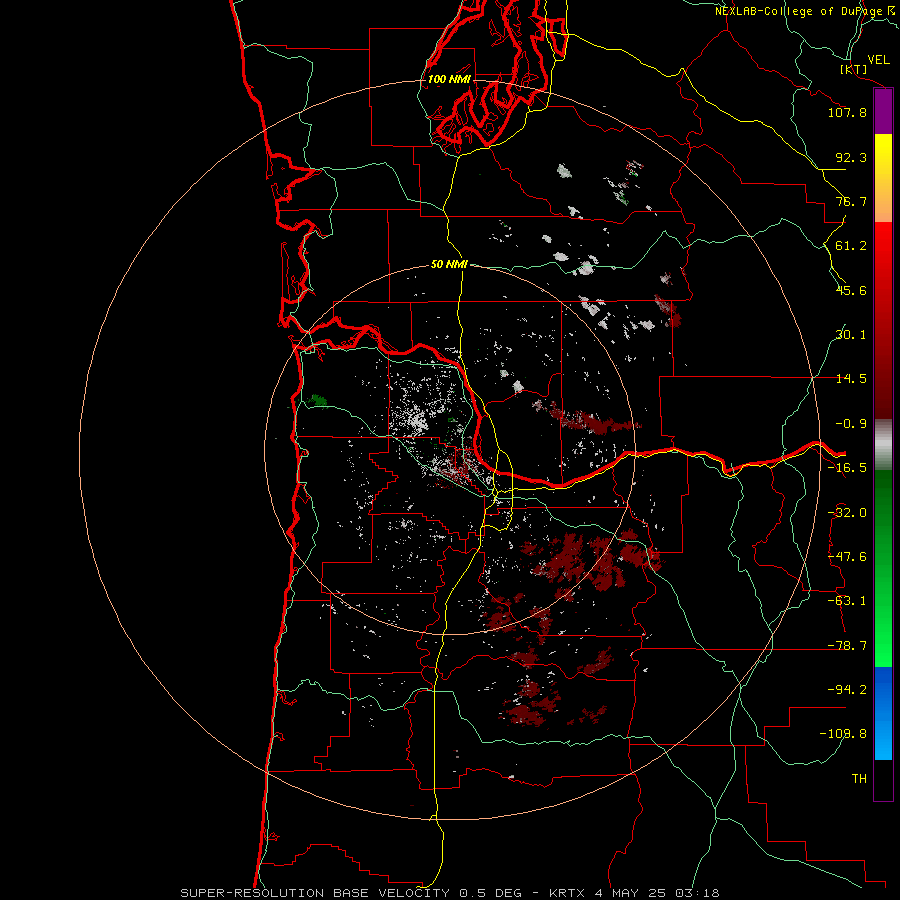The width and height of the screenshot is (900, 900).
Task: Select the -32.0 scale value
Action: tap(847, 513)
